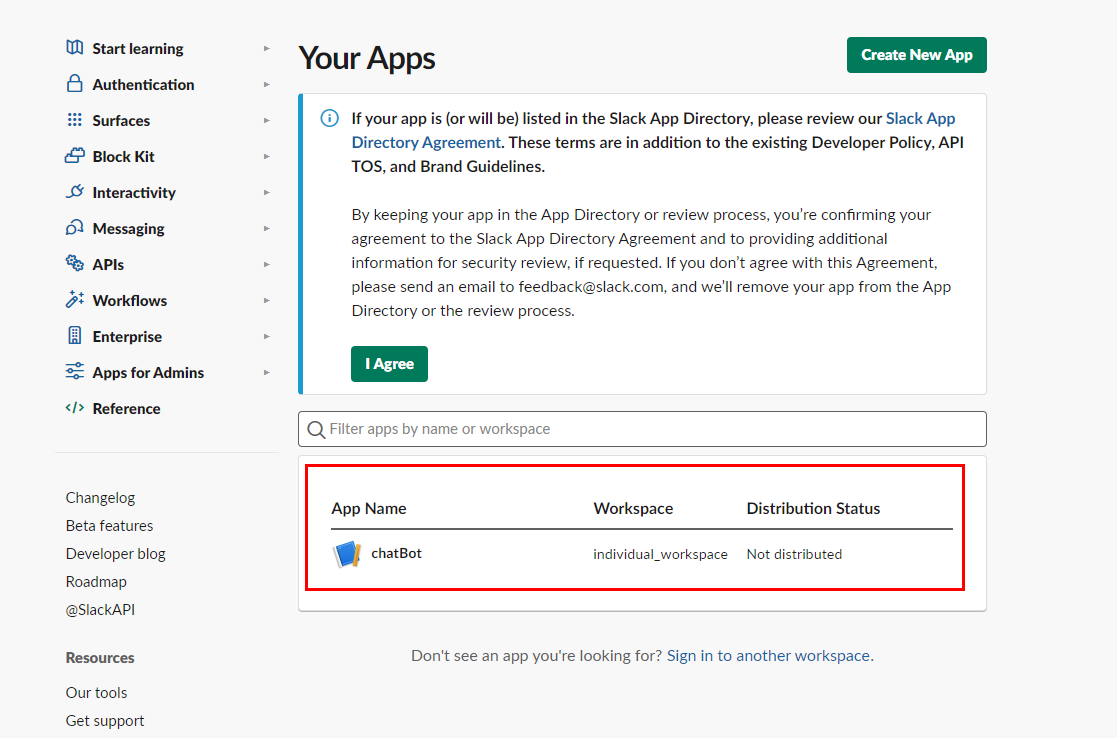Open the Apps for Admins menu item
The height and width of the screenshot is (738, 1117).
[x=148, y=373]
